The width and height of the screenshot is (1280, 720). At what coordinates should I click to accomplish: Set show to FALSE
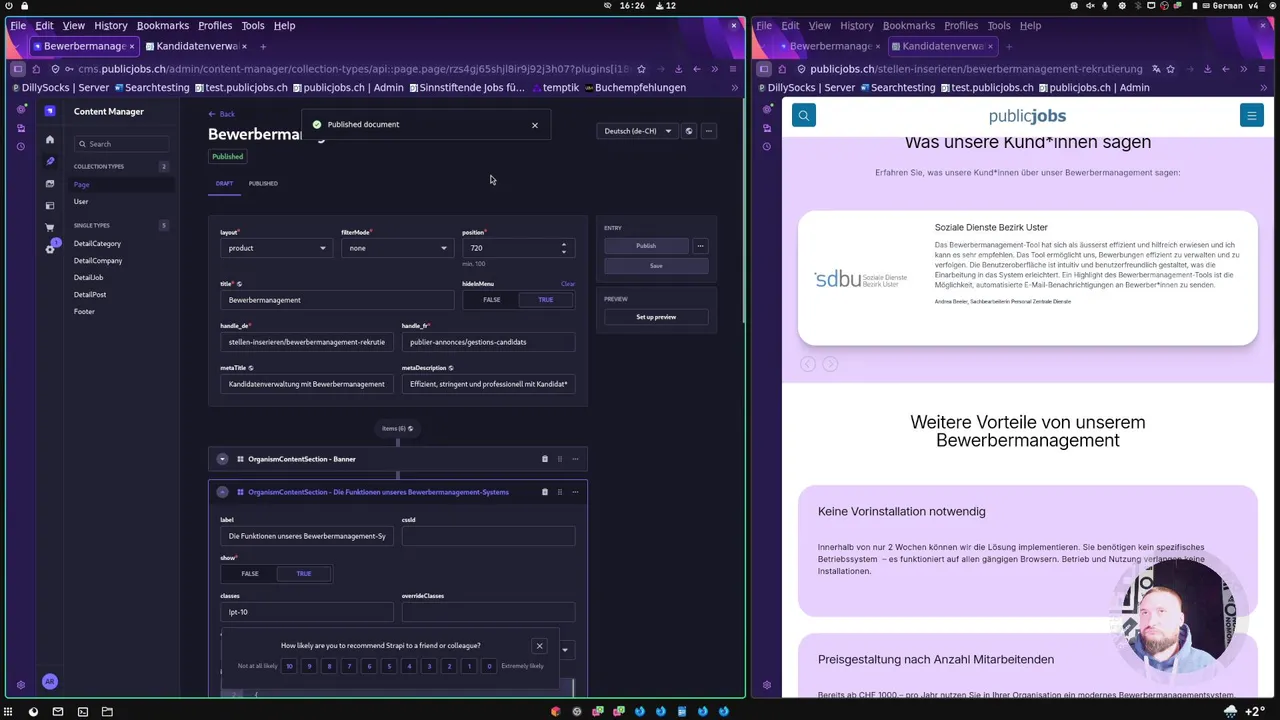tap(250, 574)
